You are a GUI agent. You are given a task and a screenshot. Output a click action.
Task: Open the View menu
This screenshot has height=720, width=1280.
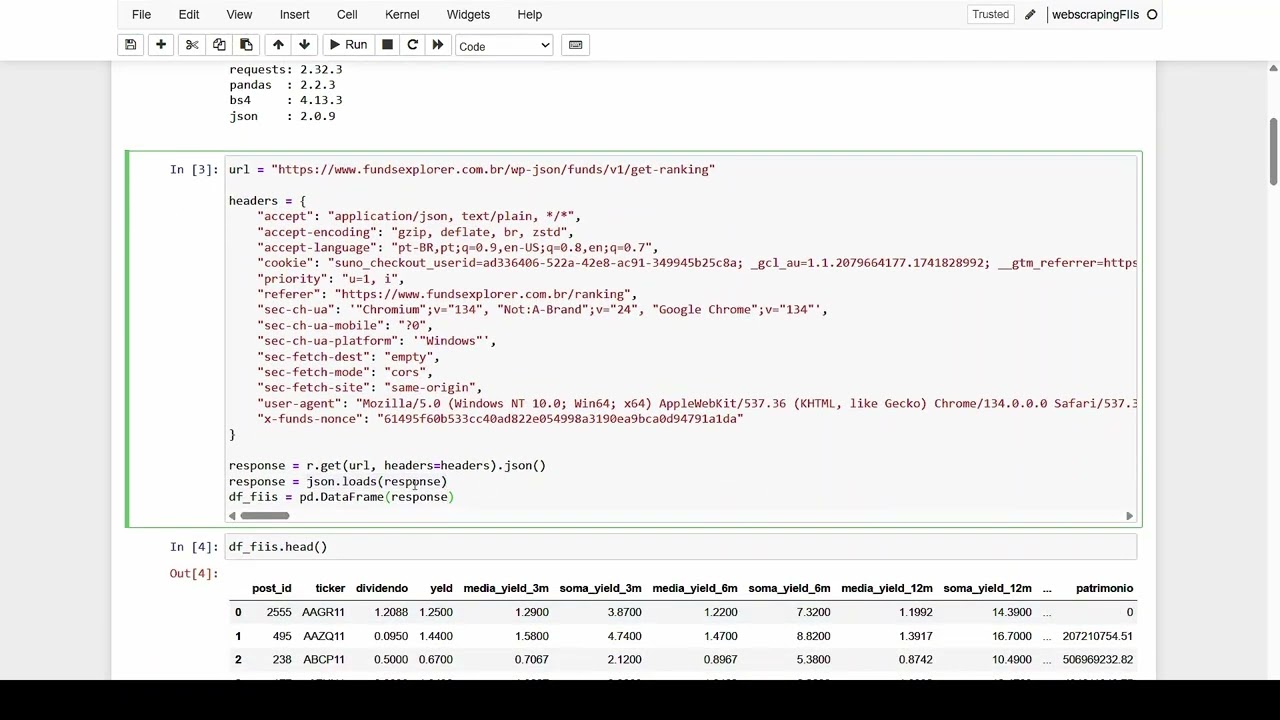pyautogui.click(x=239, y=14)
